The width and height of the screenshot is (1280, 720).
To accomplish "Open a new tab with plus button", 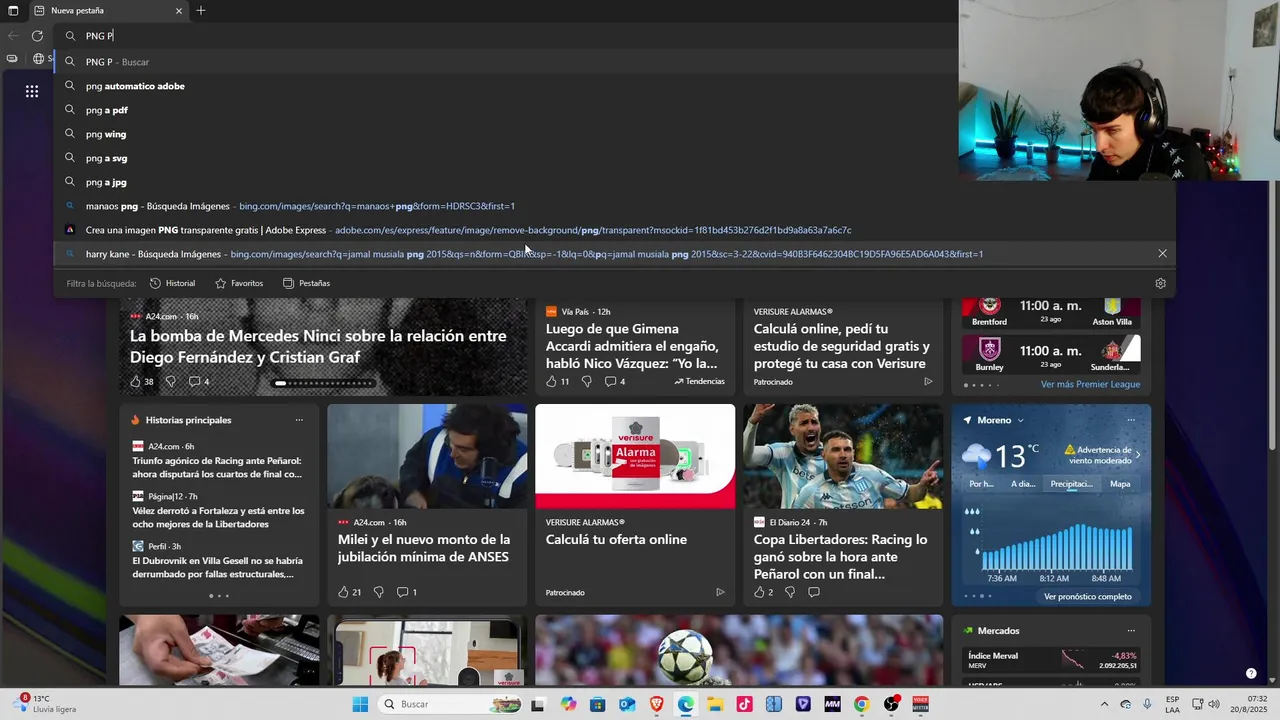I will click(x=201, y=10).
